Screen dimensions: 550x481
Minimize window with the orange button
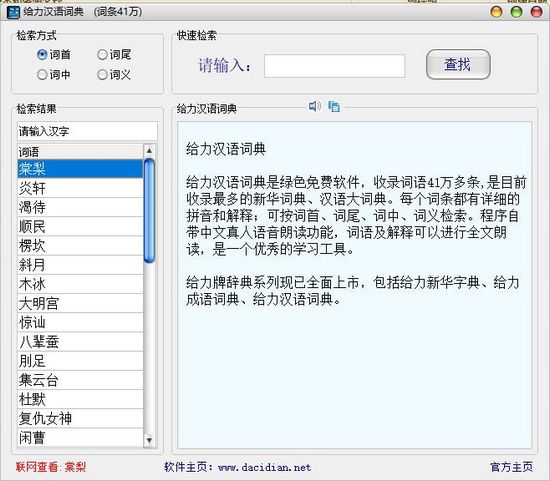pos(496,12)
